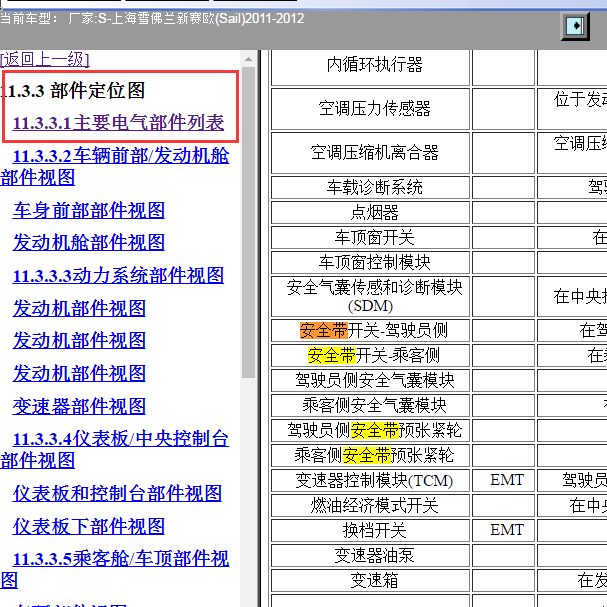Open 仪表板下部件视图 link

click(x=89, y=526)
